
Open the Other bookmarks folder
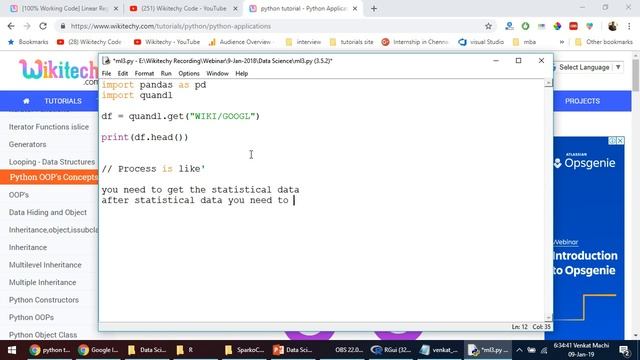pos(604,42)
